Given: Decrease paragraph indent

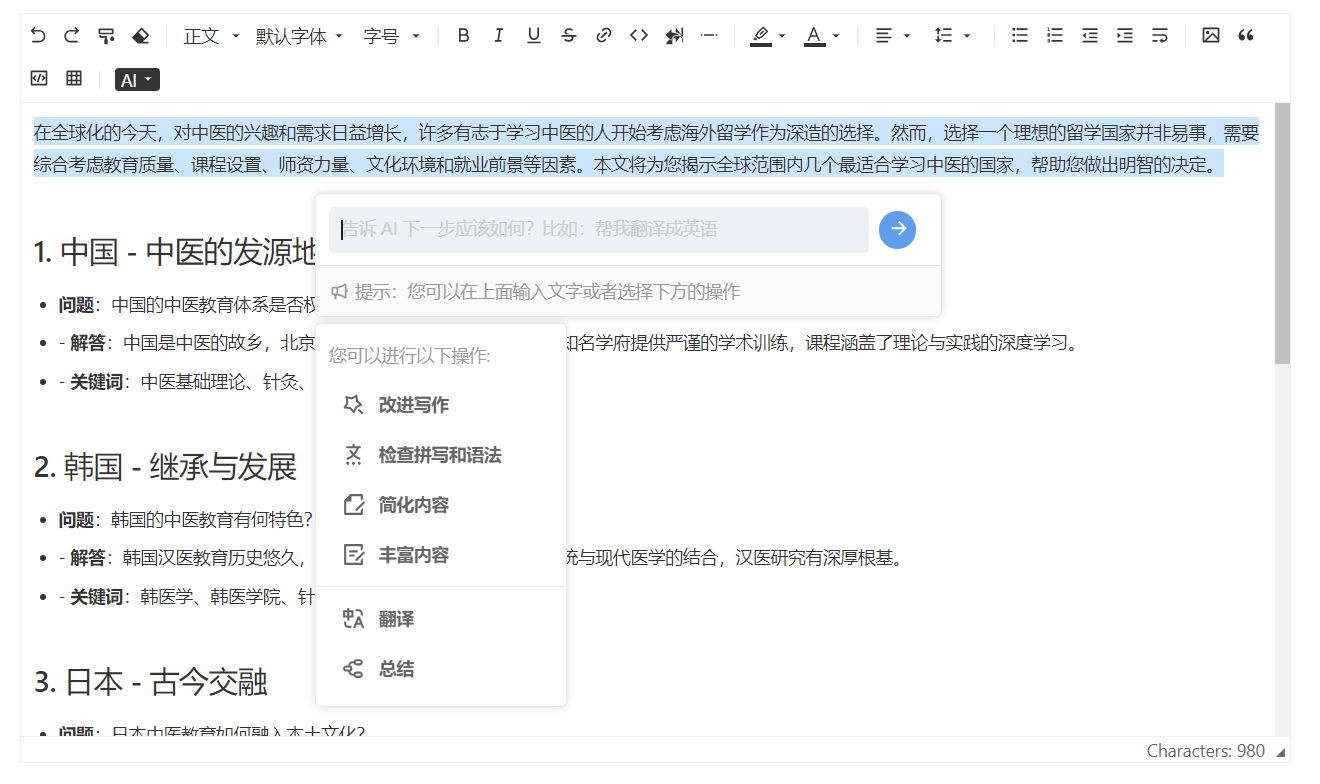Looking at the screenshot, I should tap(1090, 36).
